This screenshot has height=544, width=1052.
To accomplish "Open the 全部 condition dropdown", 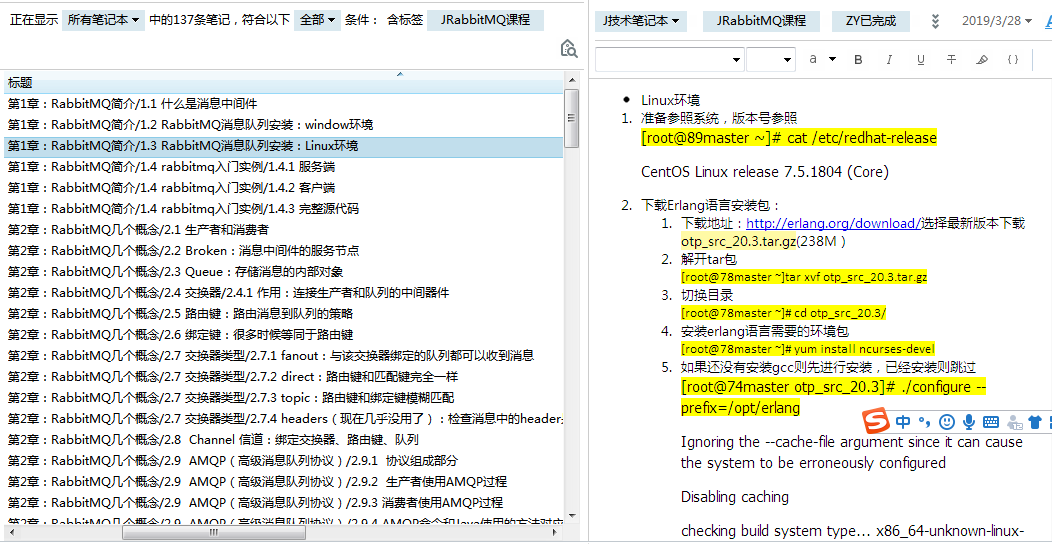I will pos(317,20).
